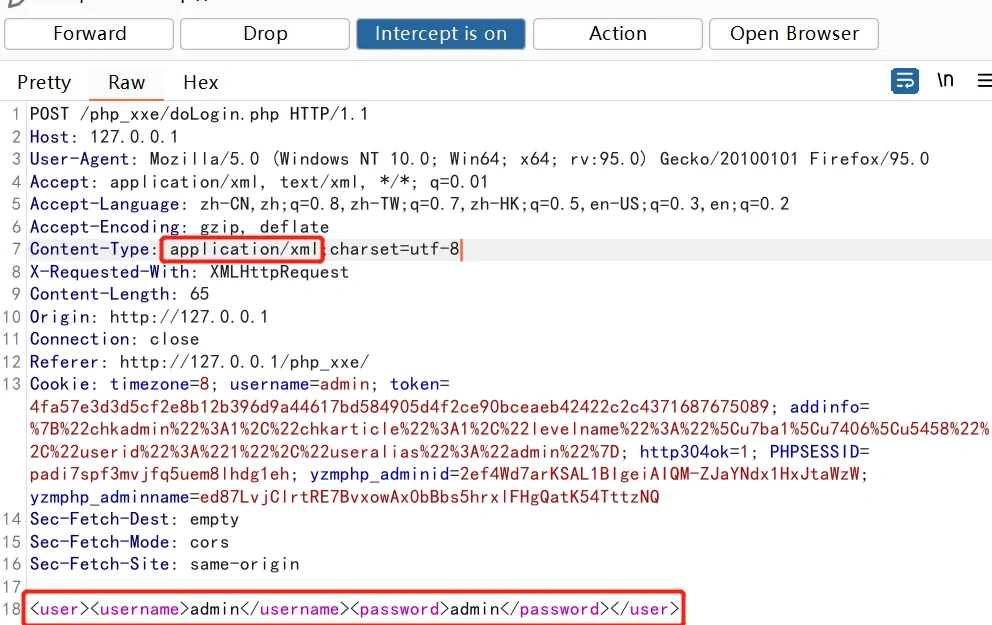The width and height of the screenshot is (992, 625).
Task: Click the Accept-Encoding: gzip, deflate line
Action: coord(180,227)
